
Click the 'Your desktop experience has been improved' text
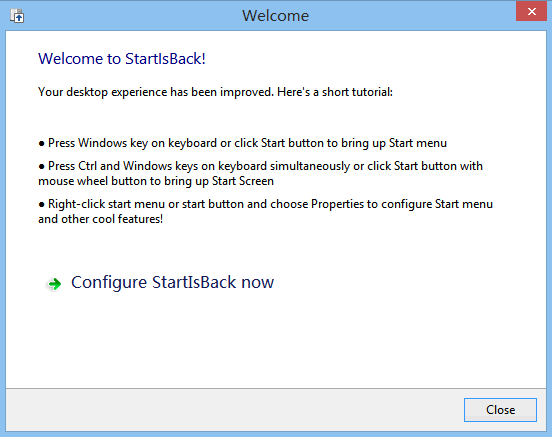click(x=215, y=92)
